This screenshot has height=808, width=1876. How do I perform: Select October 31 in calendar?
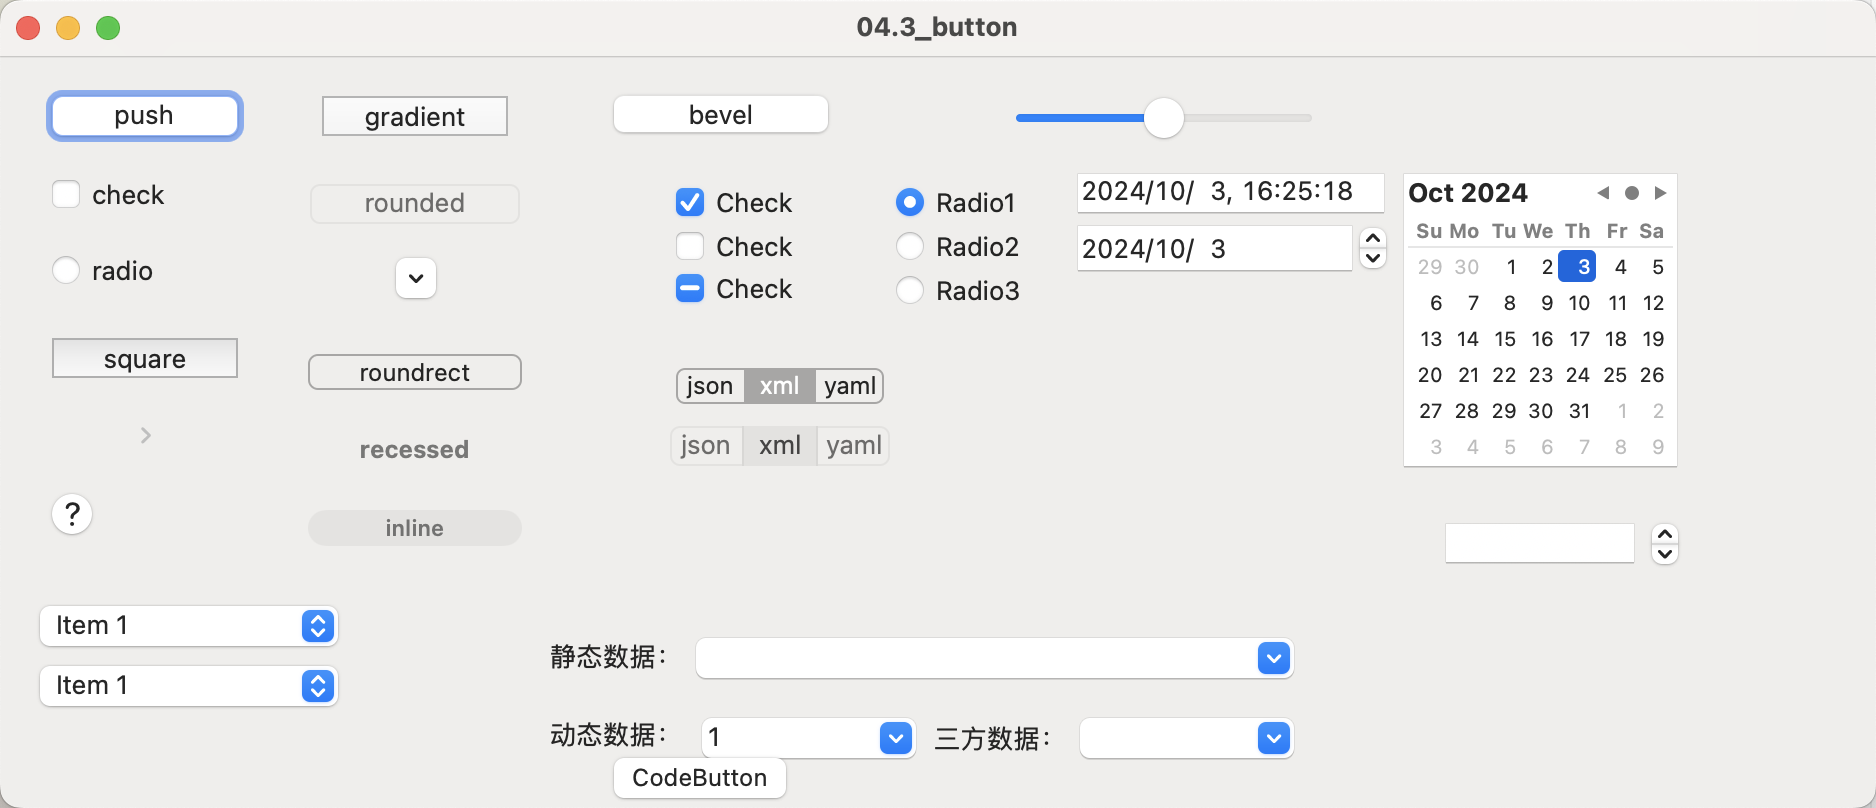tap(1579, 411)
